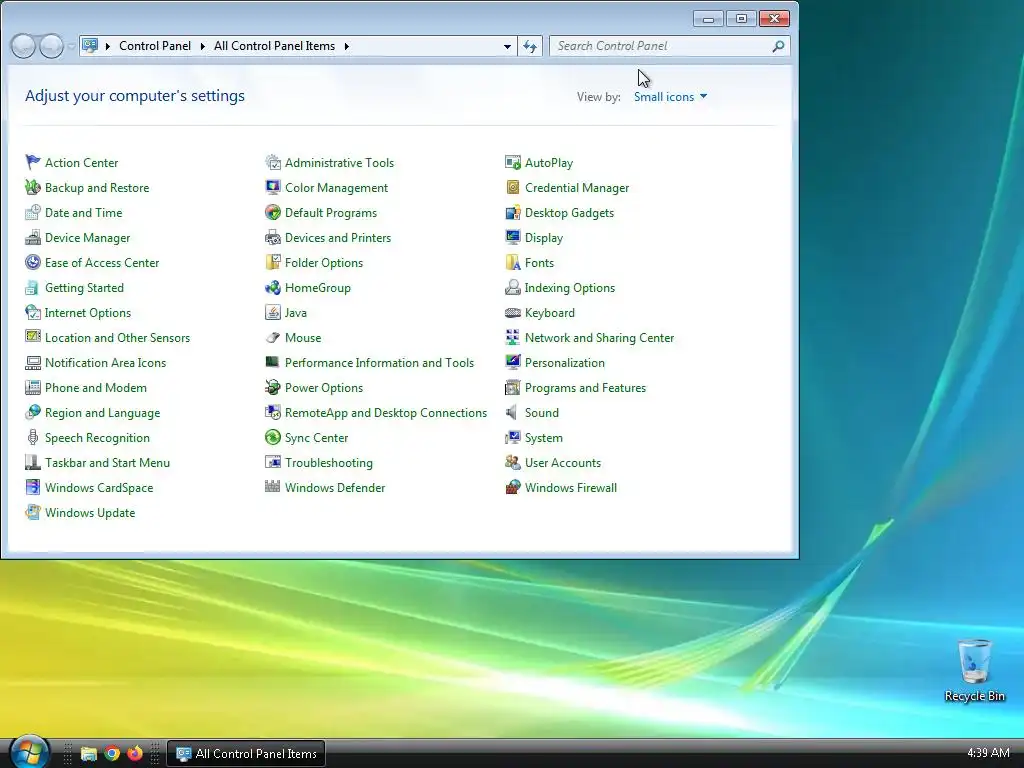Image resolution: width=1024 pixels, height=768 pixels.
Task: Click the address bar refresh button
Action: pyautogui.click(x=530, y=46)
